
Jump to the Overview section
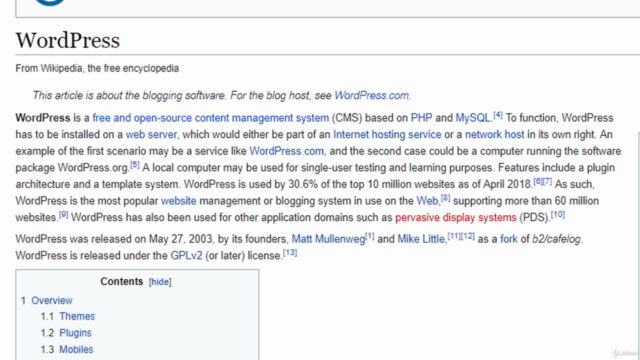pos(52,300)
